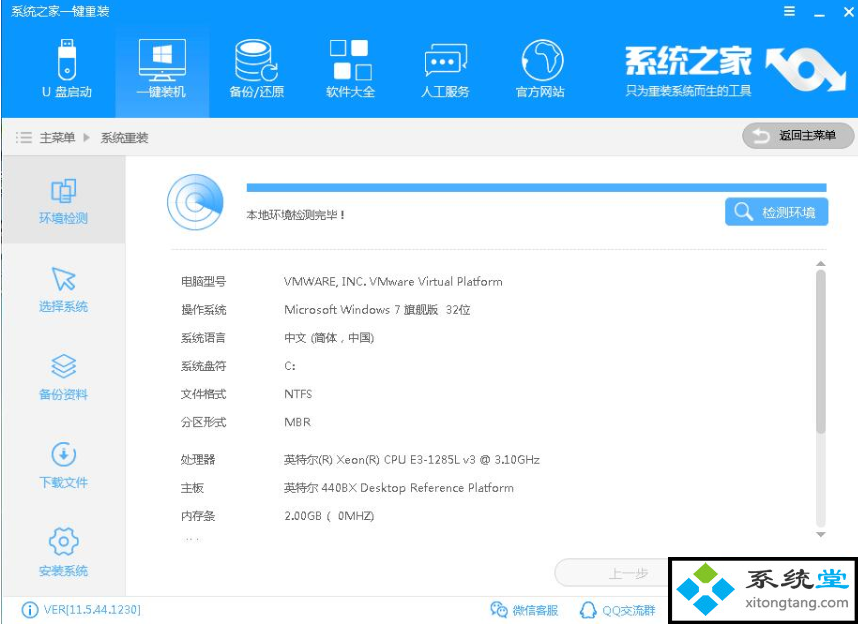
Task: Go to the 安装系统 install system step
Action: pos(63,553)
